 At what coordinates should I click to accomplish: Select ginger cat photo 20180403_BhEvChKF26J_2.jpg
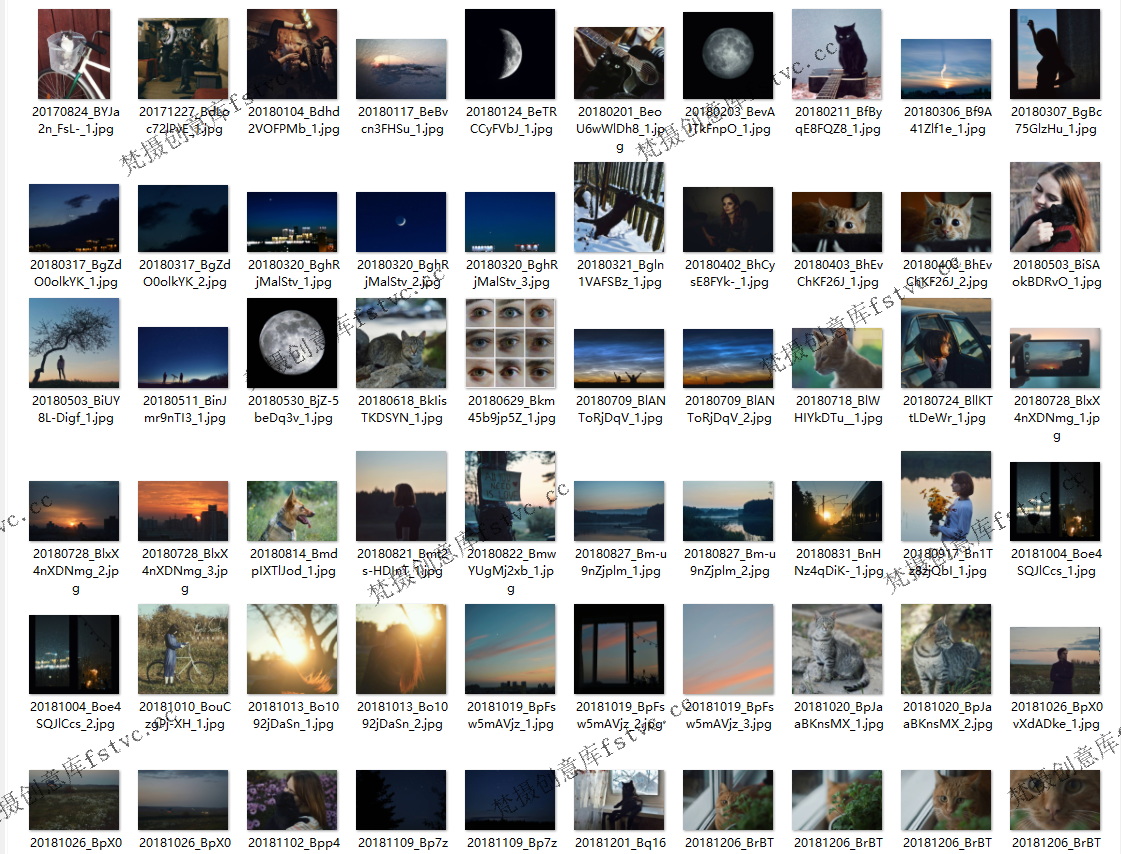tap(947, 222)
